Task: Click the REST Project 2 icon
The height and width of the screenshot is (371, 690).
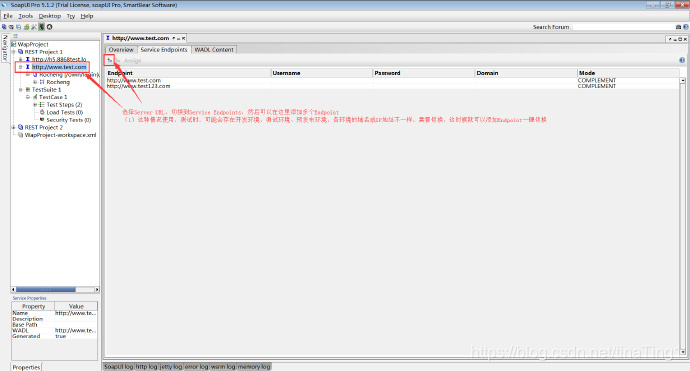Action: 20,127
